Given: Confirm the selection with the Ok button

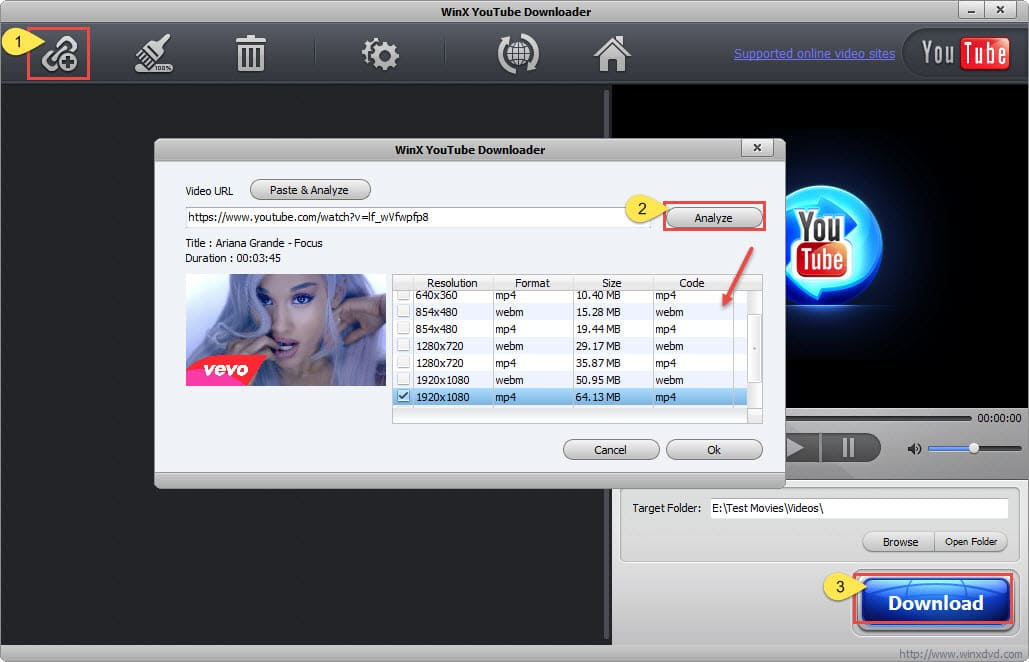Looking at the screenshot, I should pos(714,450).
